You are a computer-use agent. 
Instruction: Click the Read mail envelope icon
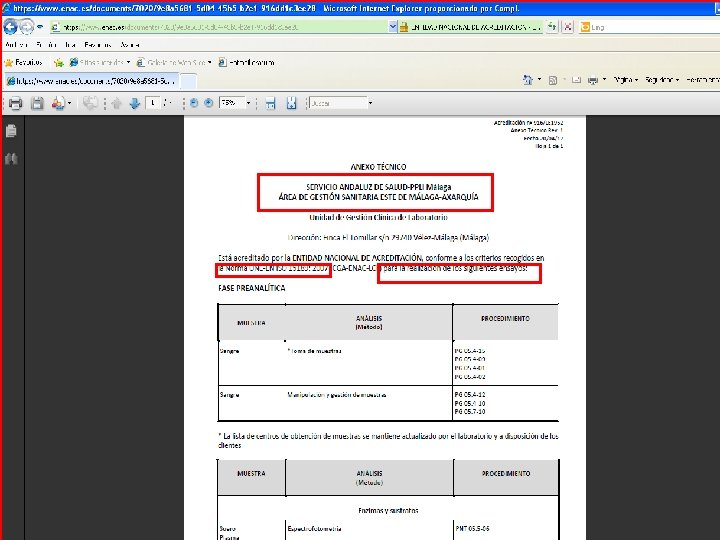[576, 80]
